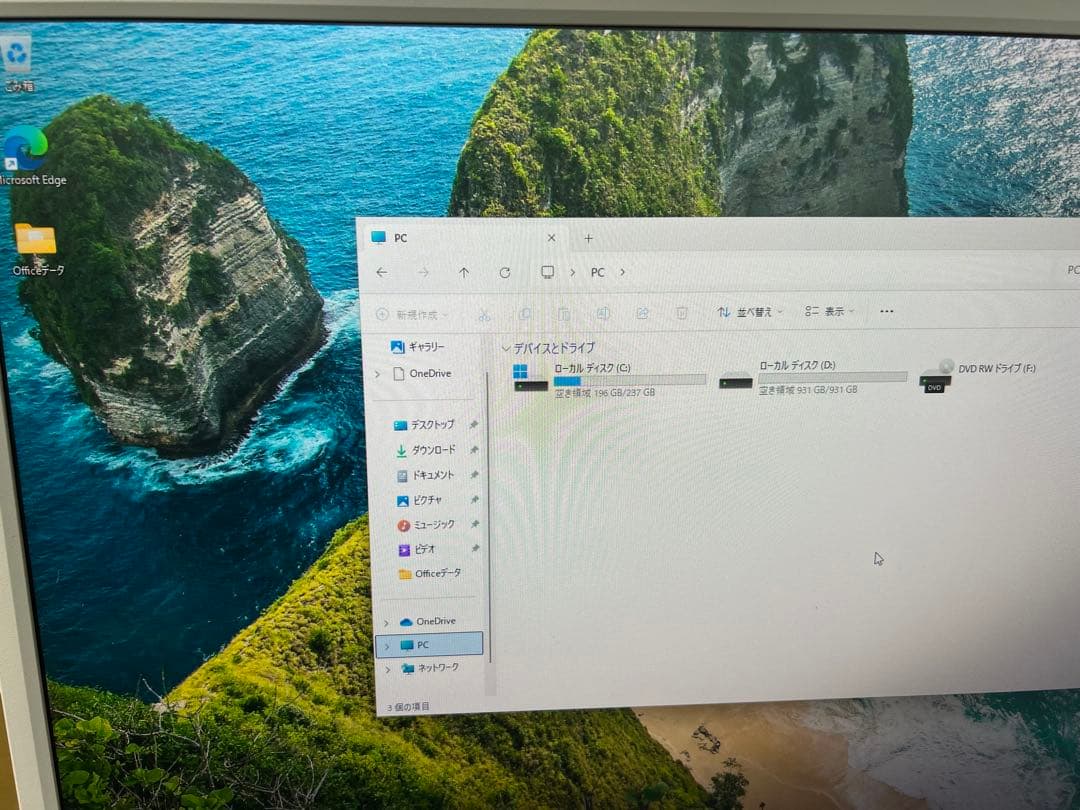
Task: Collapse the デバイスとドライブ section
Action: (508, 348)
